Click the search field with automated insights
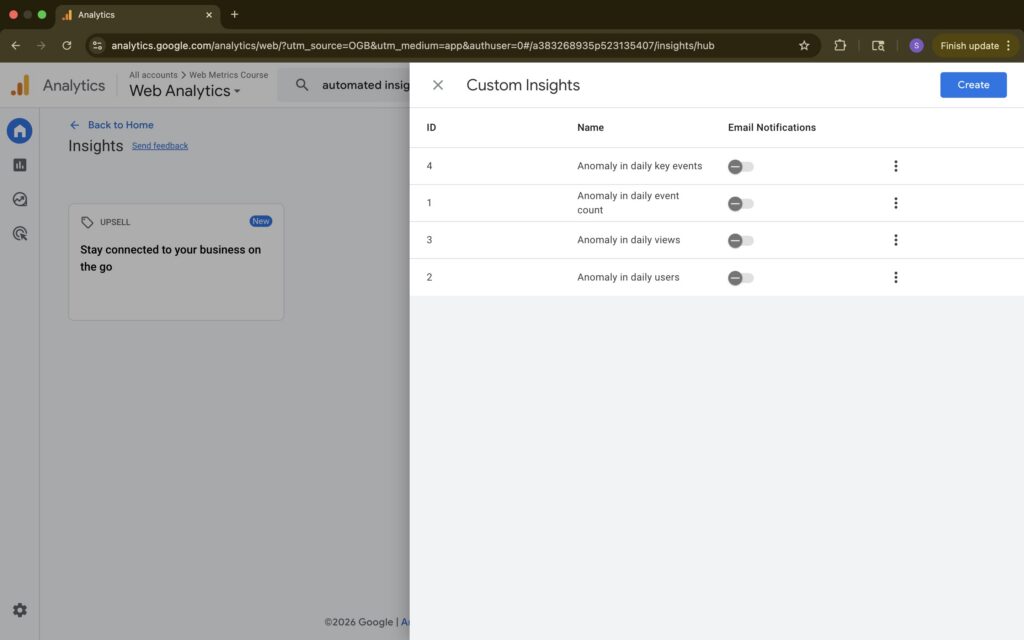Viewport: 1024px width, 640px height. pos(365,85)
